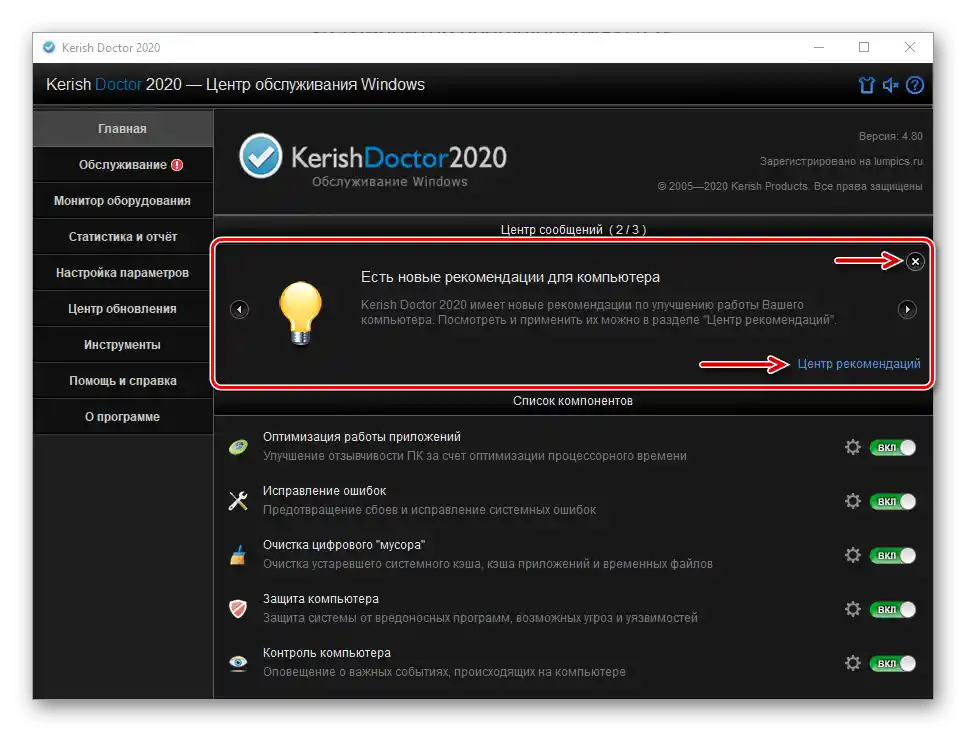Open the Обслуживание section
The width and height of the screenshot is (966, 732).
(123, 165)
